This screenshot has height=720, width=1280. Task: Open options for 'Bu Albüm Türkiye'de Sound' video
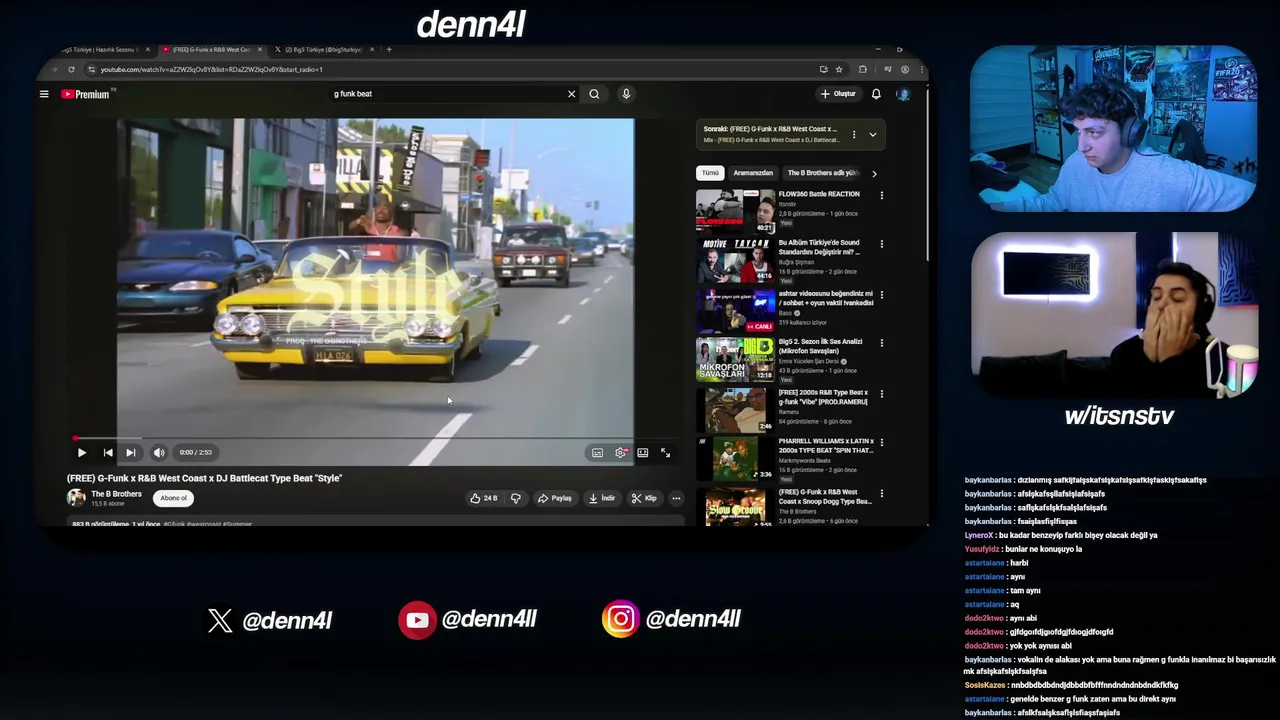coord(882,244)
